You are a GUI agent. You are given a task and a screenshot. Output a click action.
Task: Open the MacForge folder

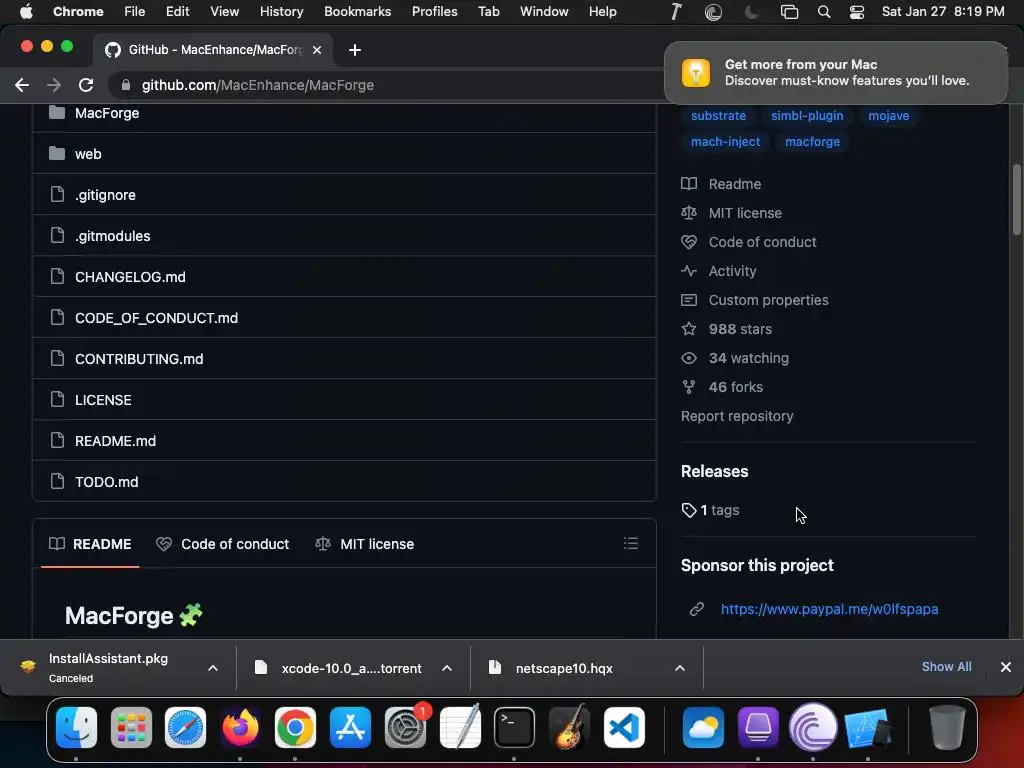(107, 113)
